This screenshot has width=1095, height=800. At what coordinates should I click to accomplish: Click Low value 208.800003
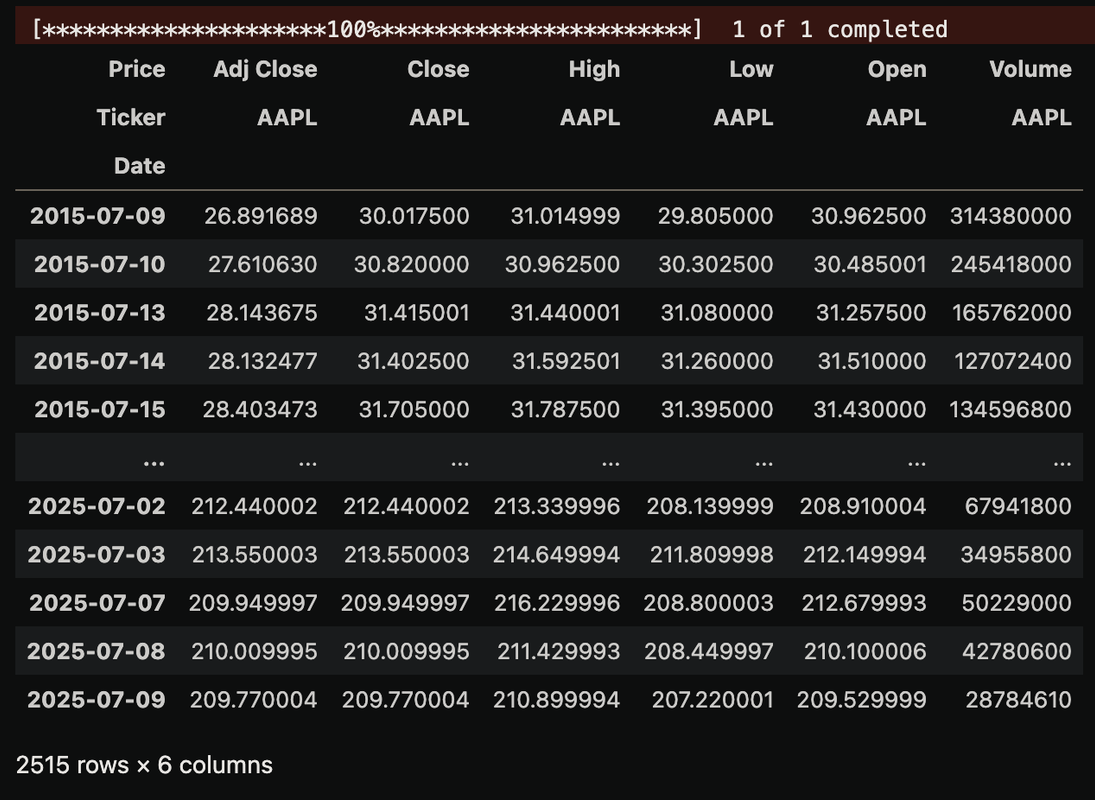pos(709,602)
